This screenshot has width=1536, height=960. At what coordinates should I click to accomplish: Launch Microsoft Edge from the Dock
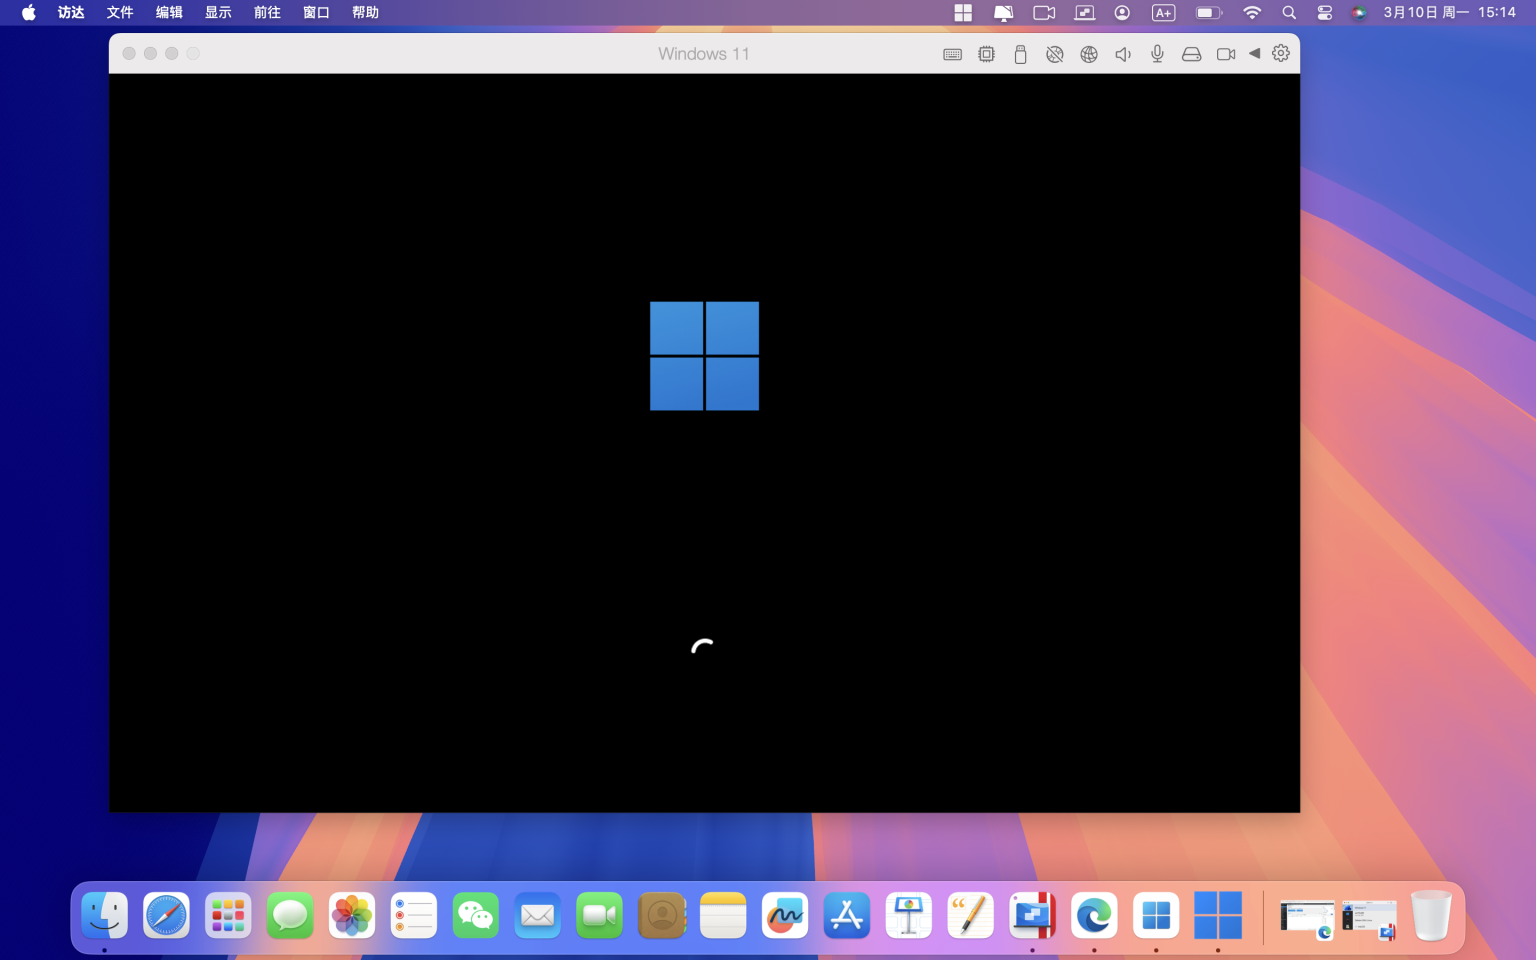1093,915
